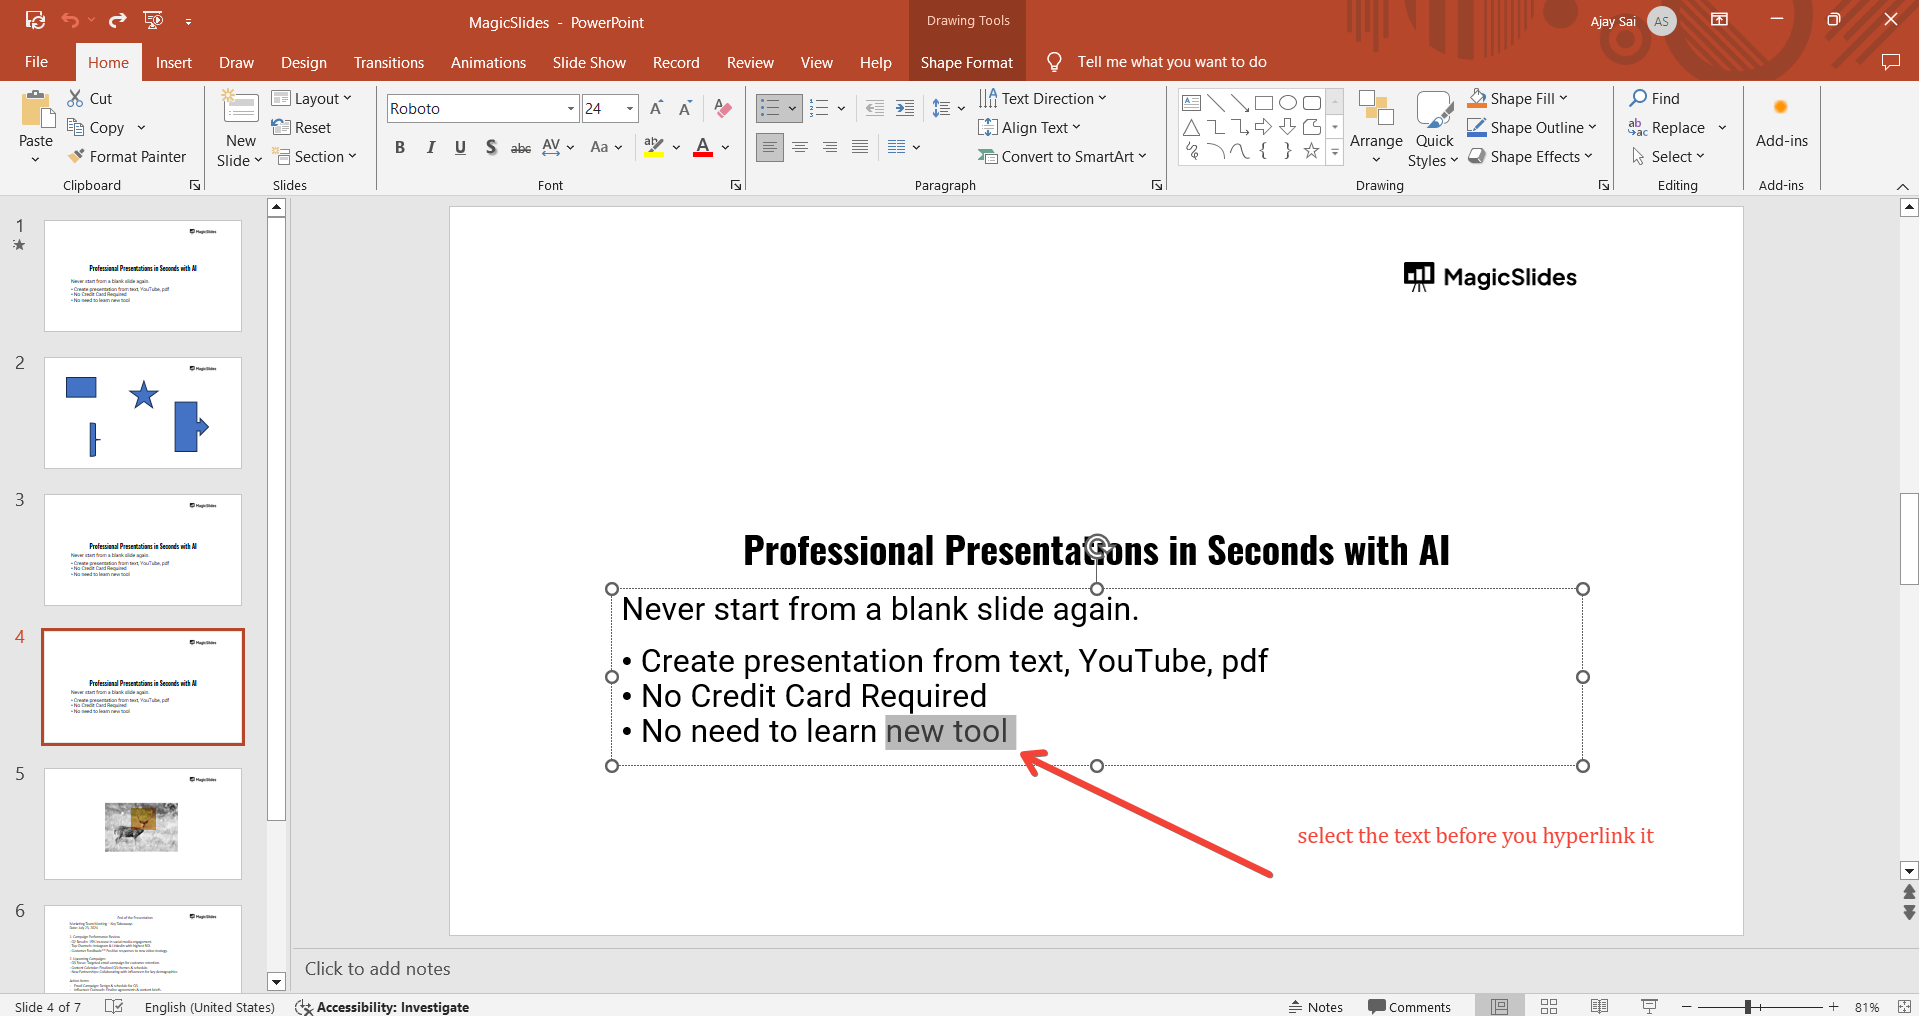Viewport: 1919px width, 1016px height.
Task: Justify the paragraph text
Action: click(x=860, y=147)
